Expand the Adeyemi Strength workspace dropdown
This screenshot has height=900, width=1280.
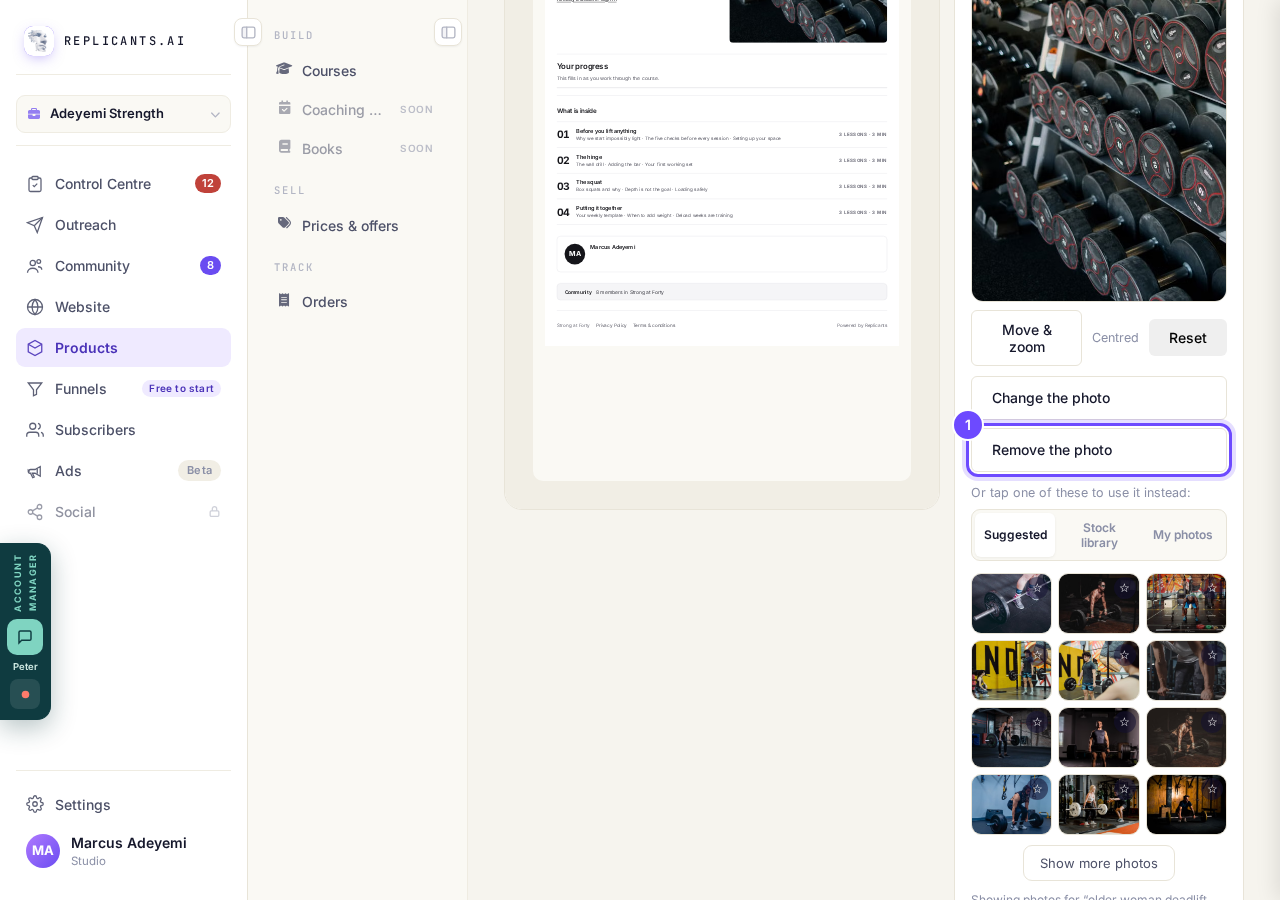pos(123,114)
